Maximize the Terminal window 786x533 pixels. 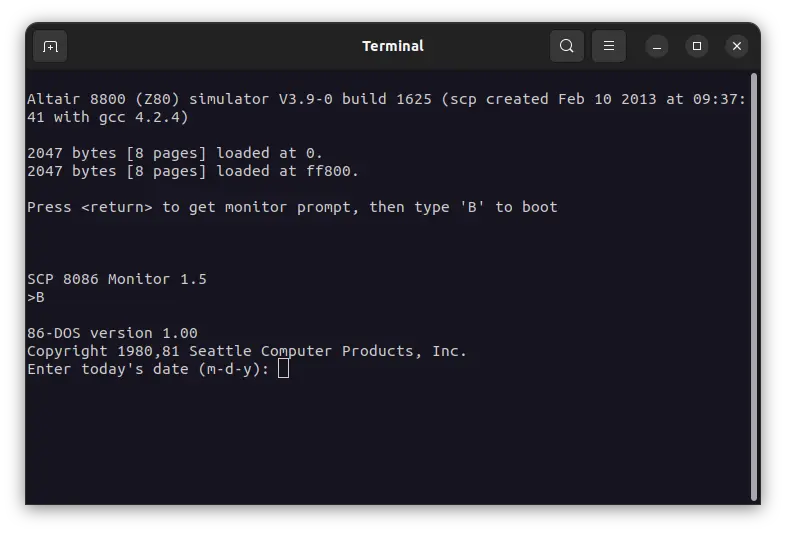click(697, 46)
